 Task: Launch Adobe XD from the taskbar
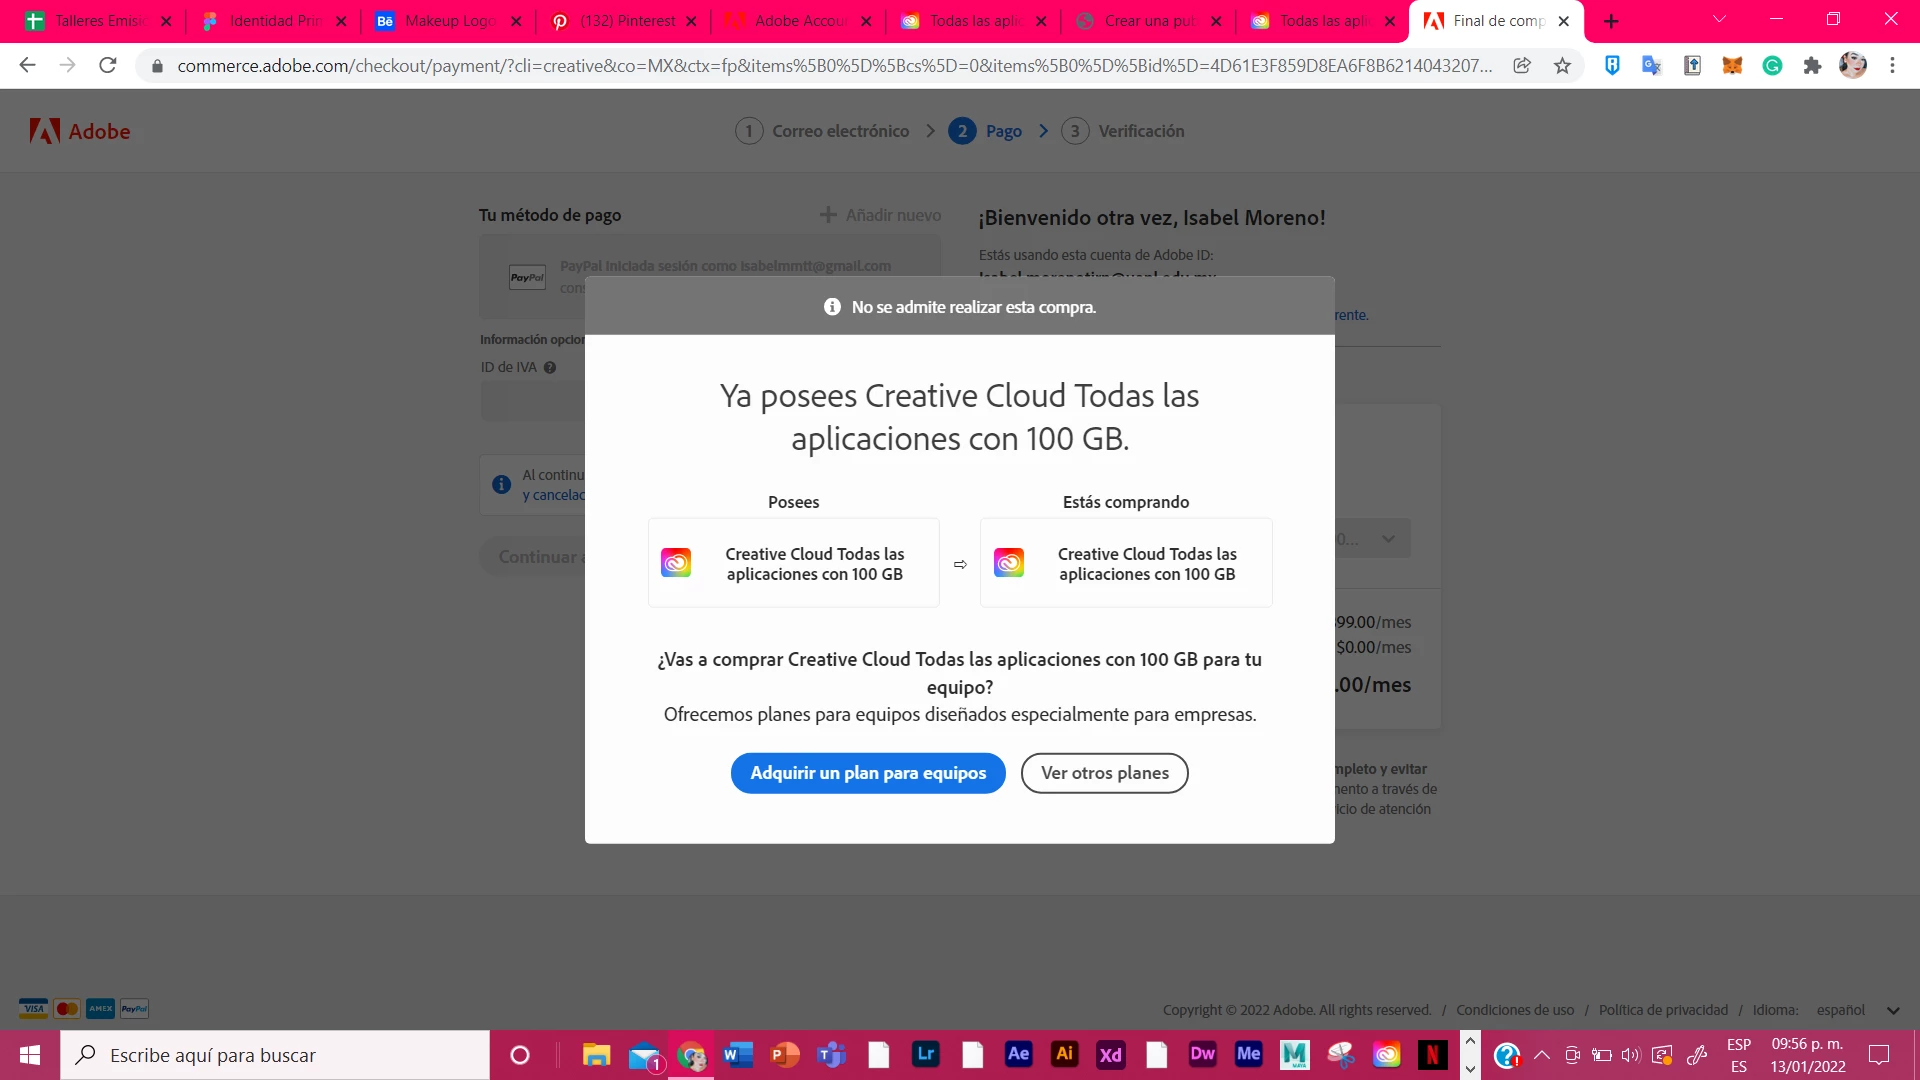pyautogui.click(x=1110, y=1054)
